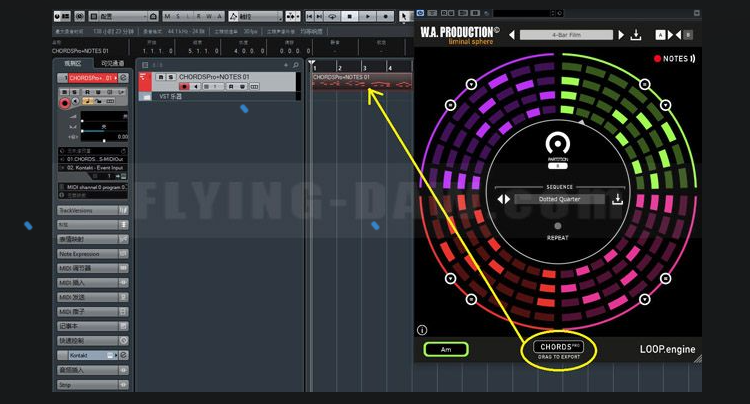
Task: Switch sequence with the double-arrow icon
Action: [504, 199]
